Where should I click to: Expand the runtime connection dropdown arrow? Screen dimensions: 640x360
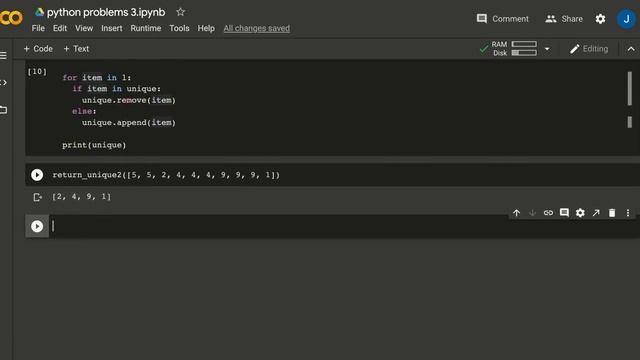(x=547, y=49)
